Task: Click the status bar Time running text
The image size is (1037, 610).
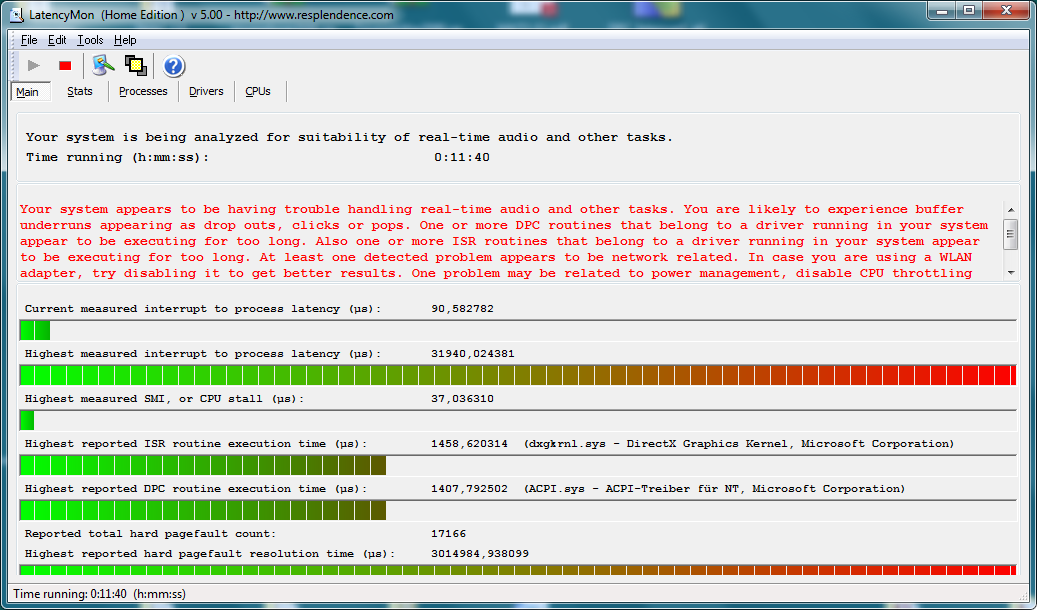Action: (x=99, y=593)
